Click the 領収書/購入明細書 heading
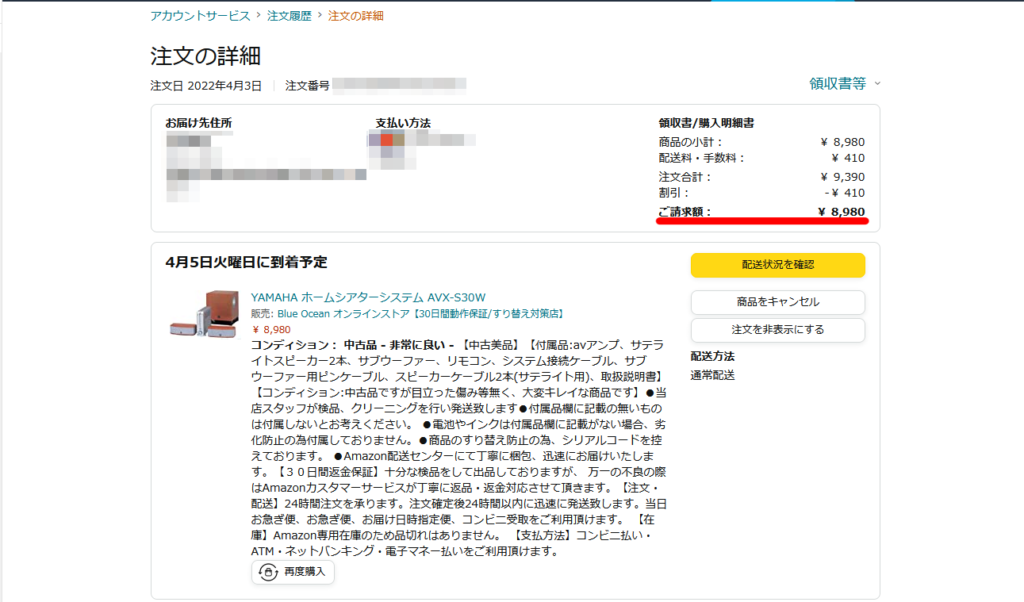The width and height of the screenshot is (1024, 602). (705, 123)
